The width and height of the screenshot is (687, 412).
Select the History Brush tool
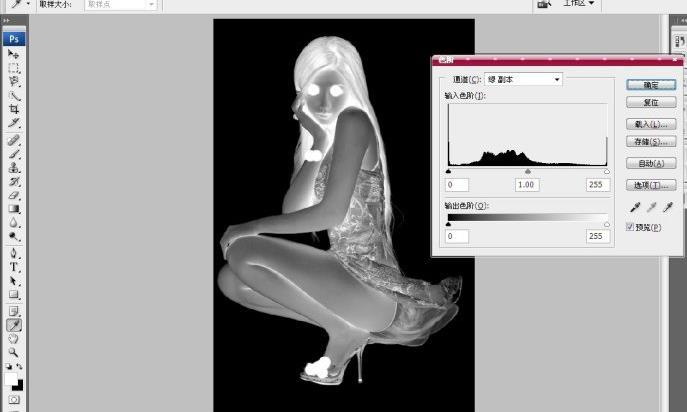point(13,181)
